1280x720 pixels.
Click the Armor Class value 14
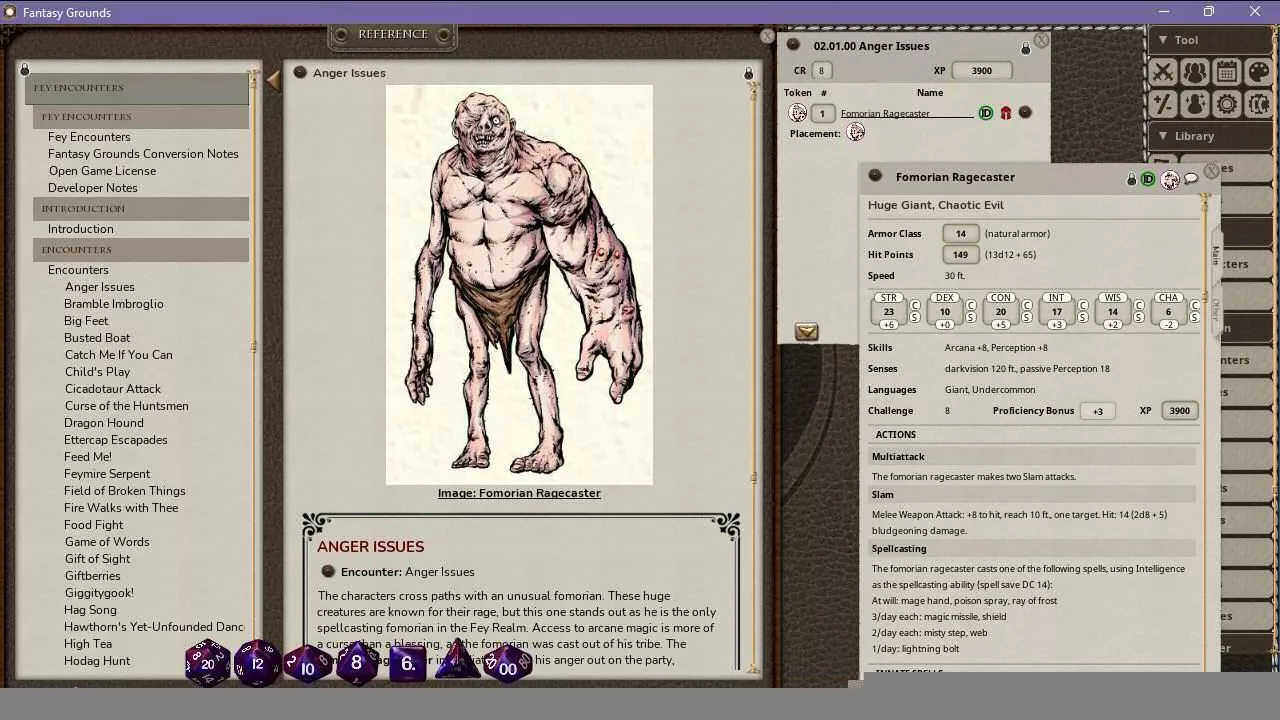click(960, 234)
